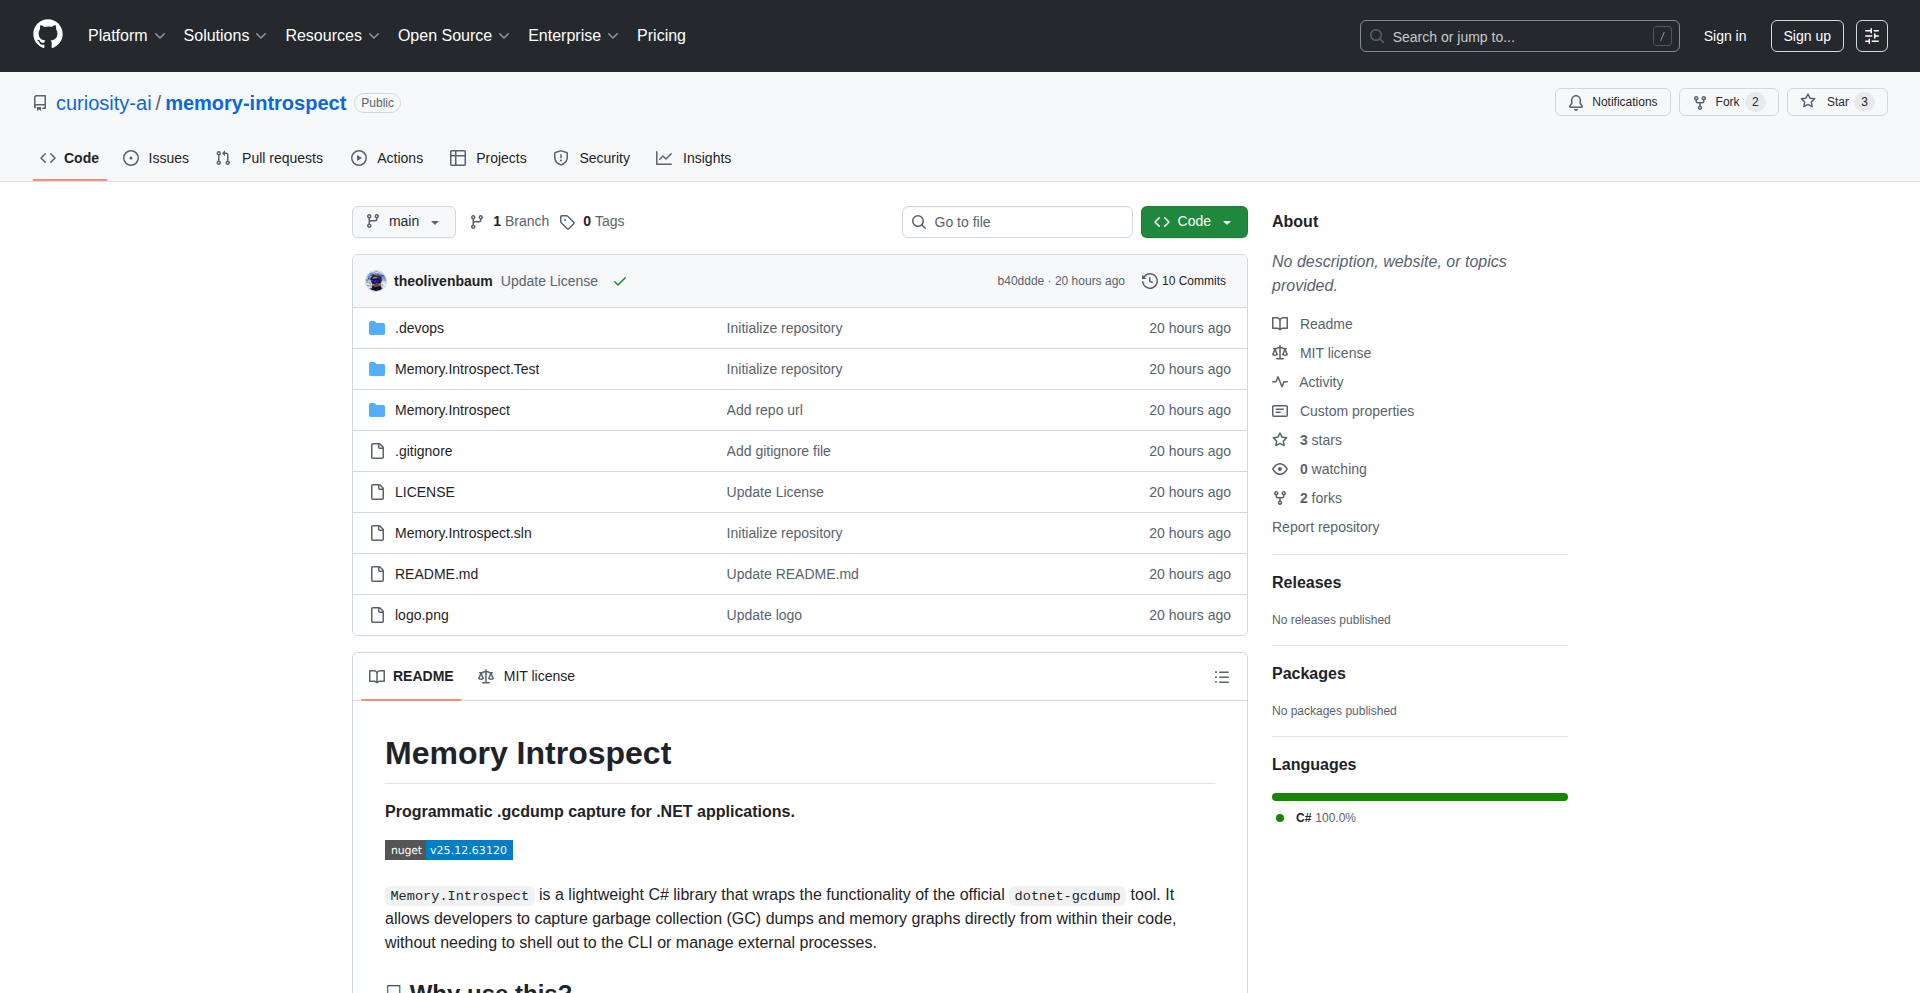The height and width of the screenshot is (993, 1920).
Task: Click the Readme book icon in About
Action: pyautogui.click(x=1280, y=324)
